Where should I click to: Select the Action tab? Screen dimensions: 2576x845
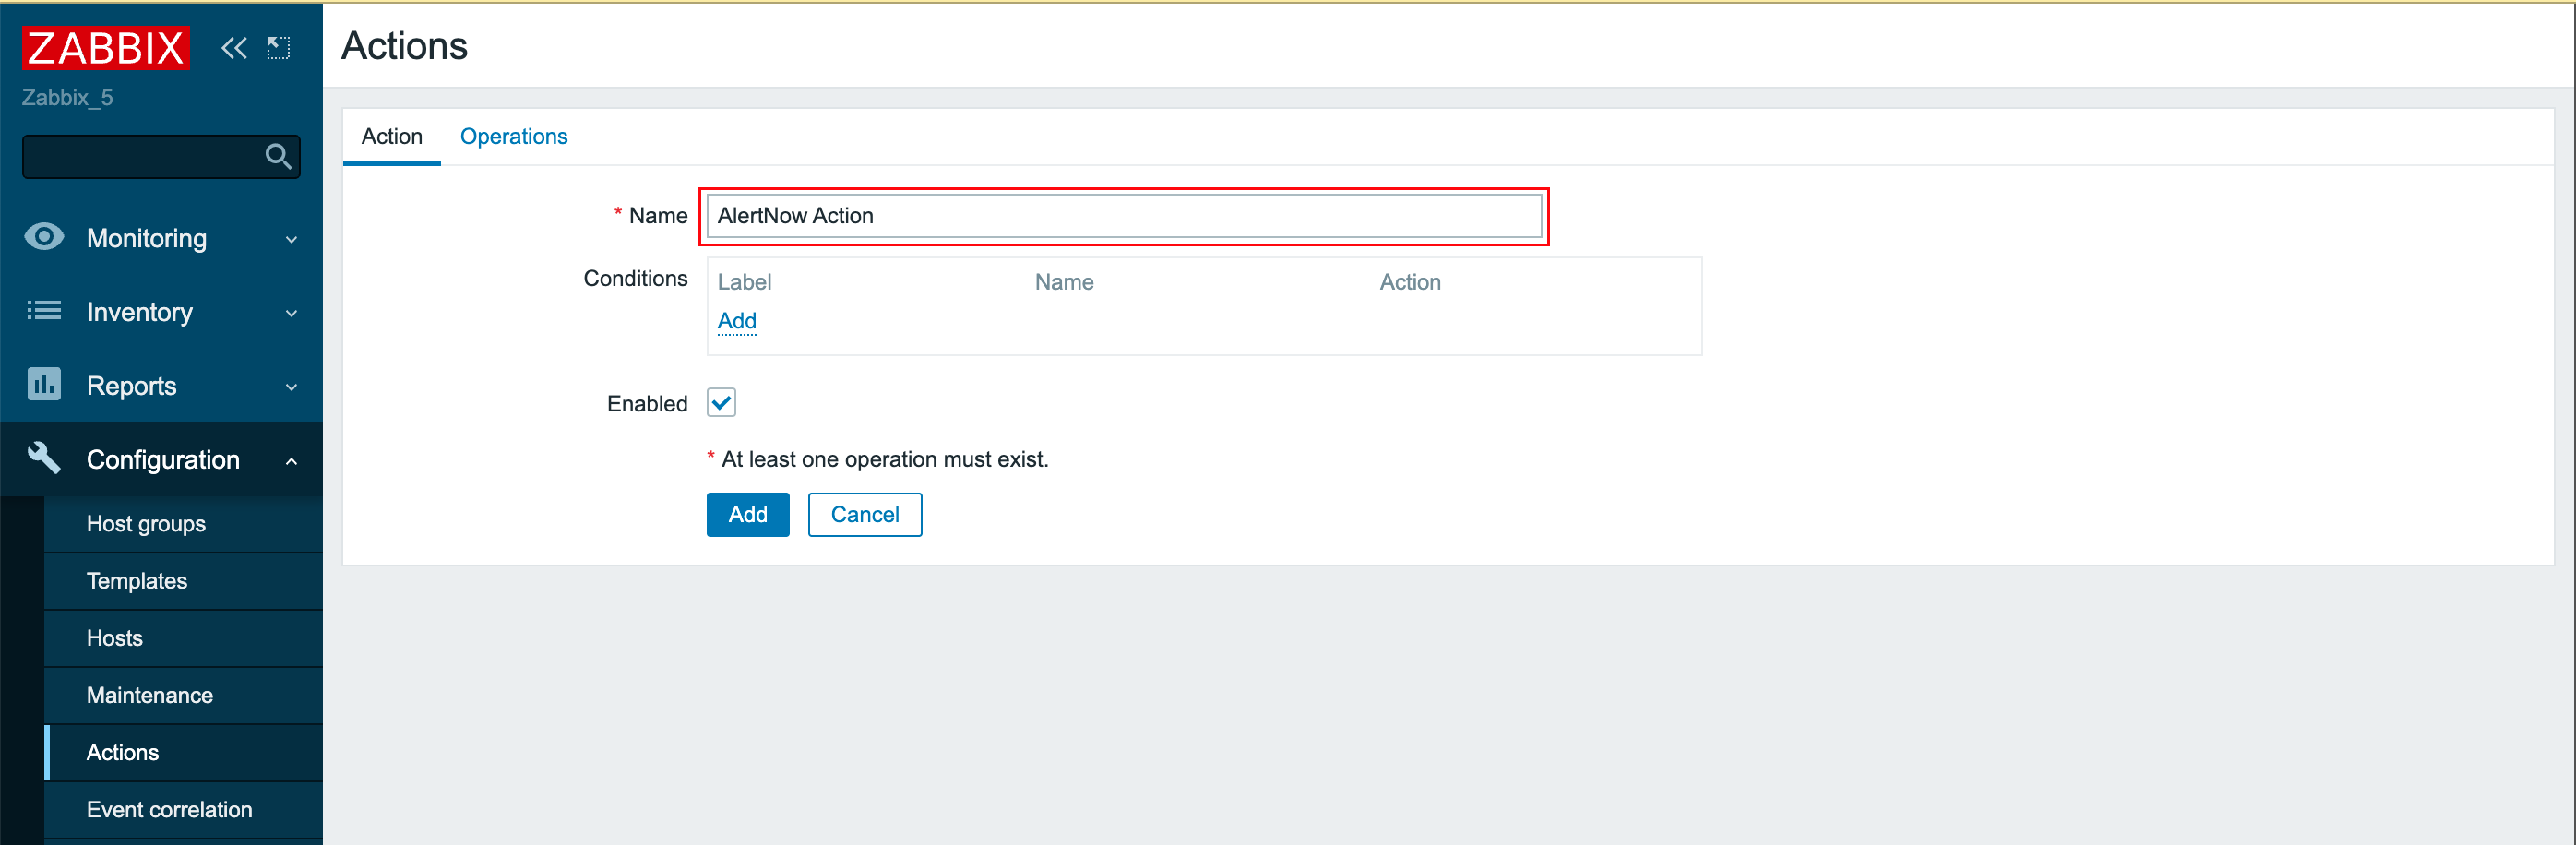(x=391, y=136)
